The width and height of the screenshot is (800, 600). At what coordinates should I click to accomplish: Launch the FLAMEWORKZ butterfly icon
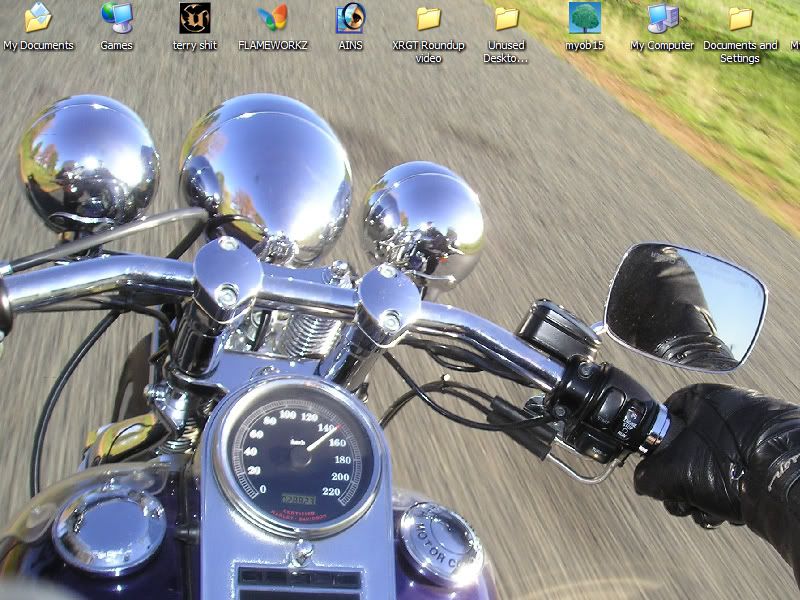coord(273,18)
